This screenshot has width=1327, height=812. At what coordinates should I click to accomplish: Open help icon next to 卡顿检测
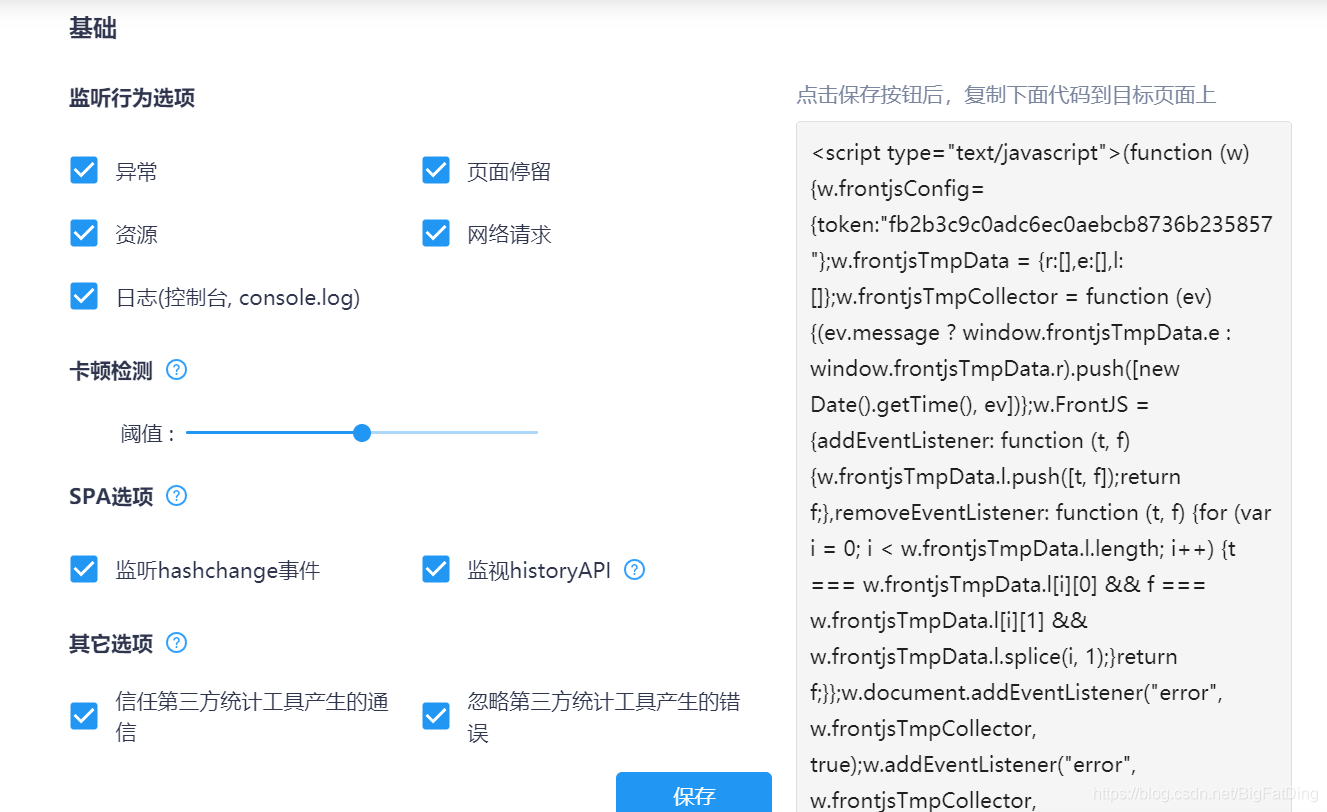[177, 370]
